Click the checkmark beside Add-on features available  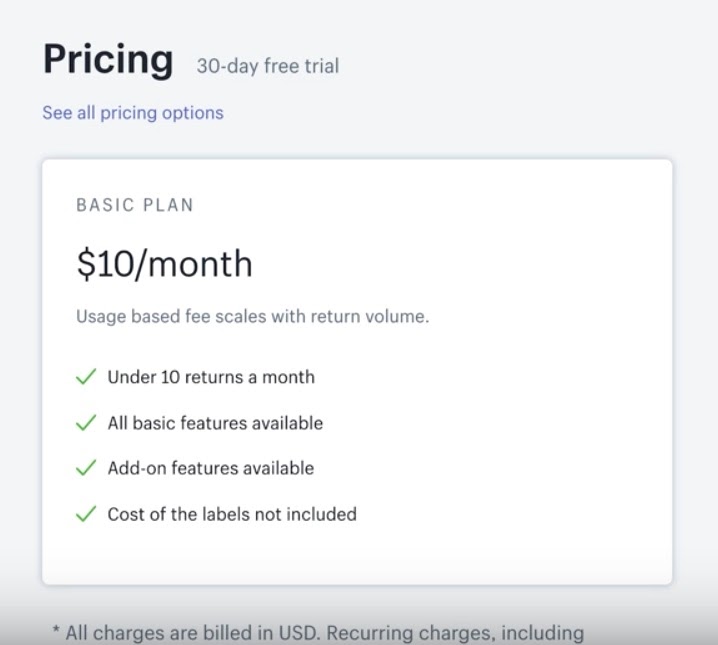pos(86,468)
